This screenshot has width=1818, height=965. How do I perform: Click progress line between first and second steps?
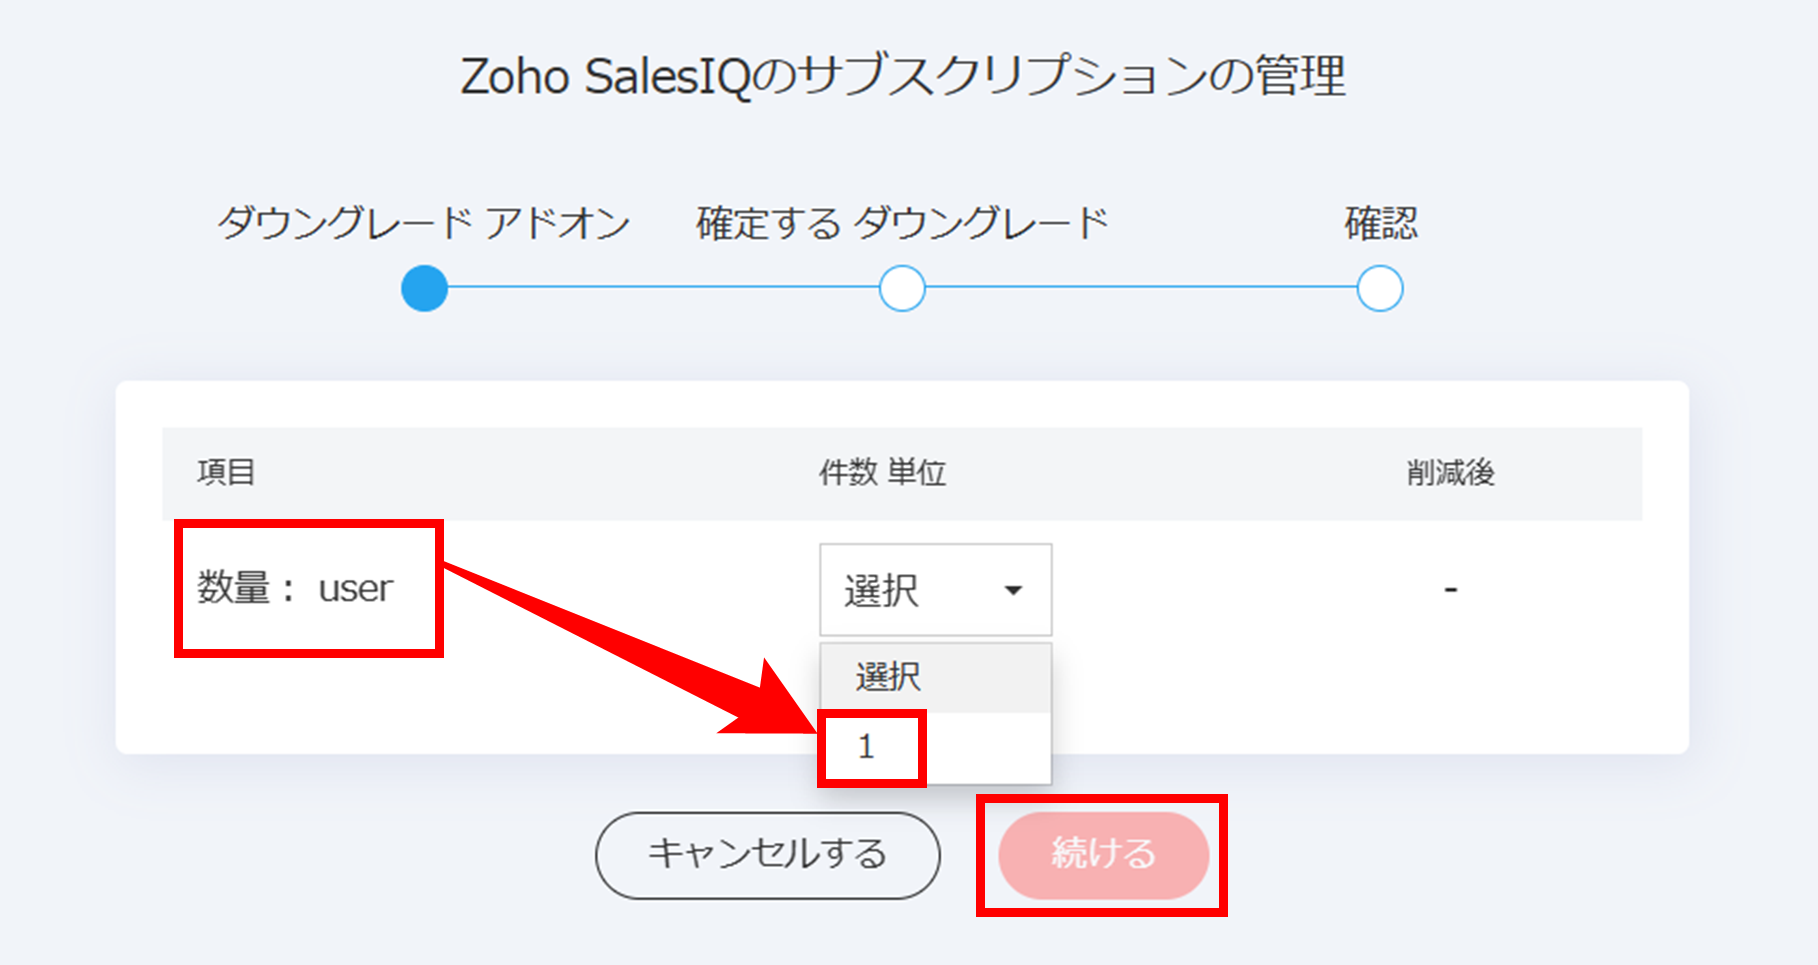click(x=663, y=288)
